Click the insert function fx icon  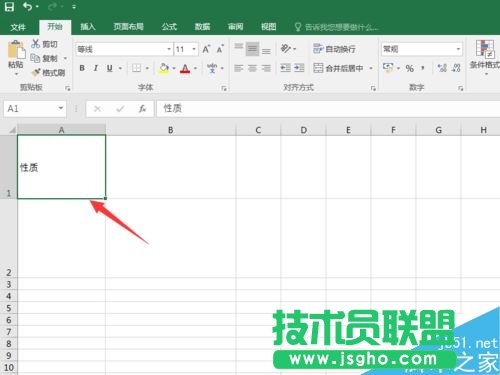pos(142,109)
